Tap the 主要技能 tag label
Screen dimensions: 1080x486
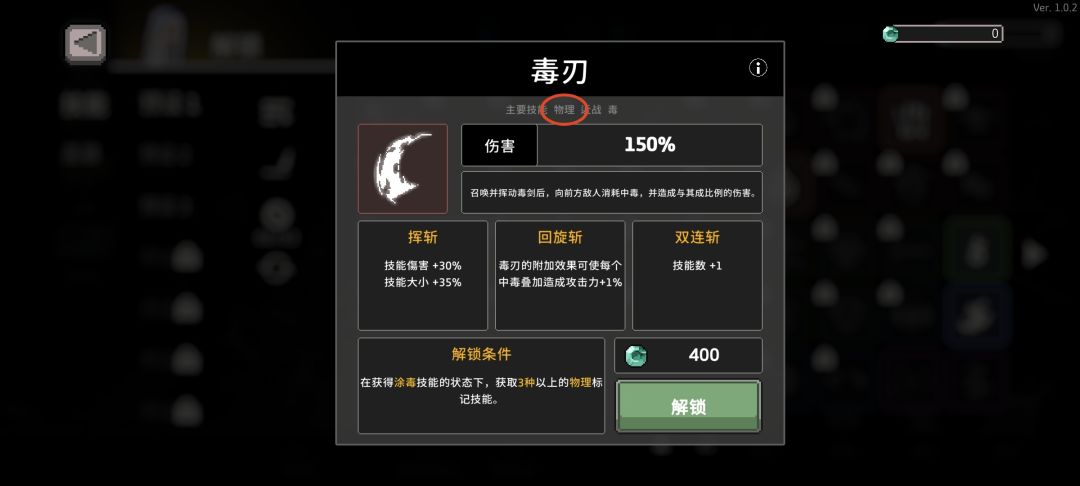(526, 109)
